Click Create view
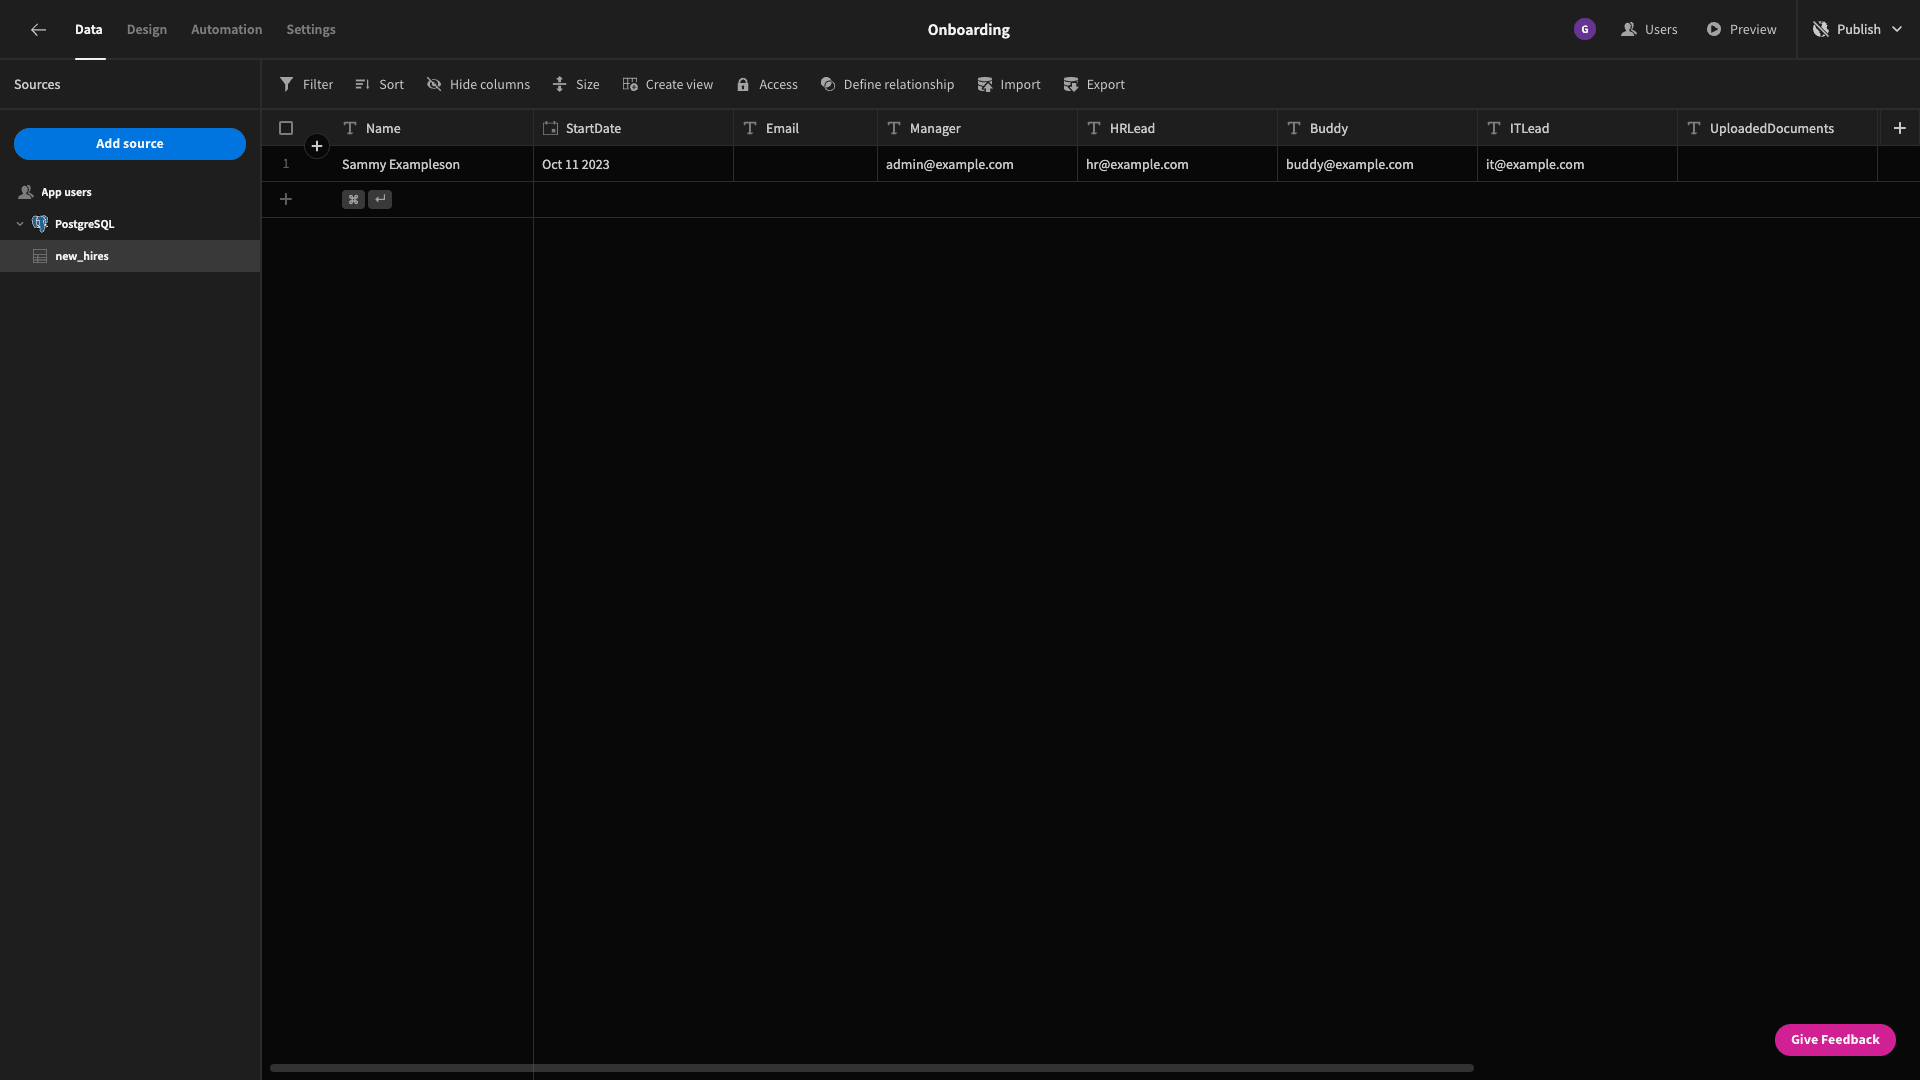 668,85
